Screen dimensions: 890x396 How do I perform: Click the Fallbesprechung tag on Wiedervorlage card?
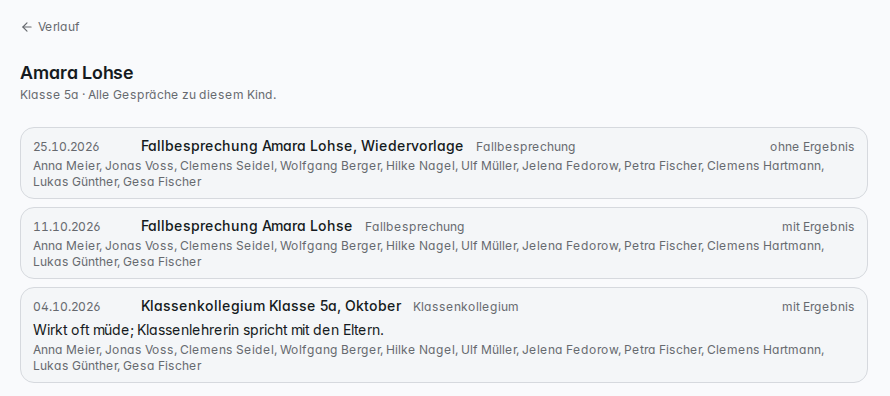pyautogui.click(x=526, y=147)
